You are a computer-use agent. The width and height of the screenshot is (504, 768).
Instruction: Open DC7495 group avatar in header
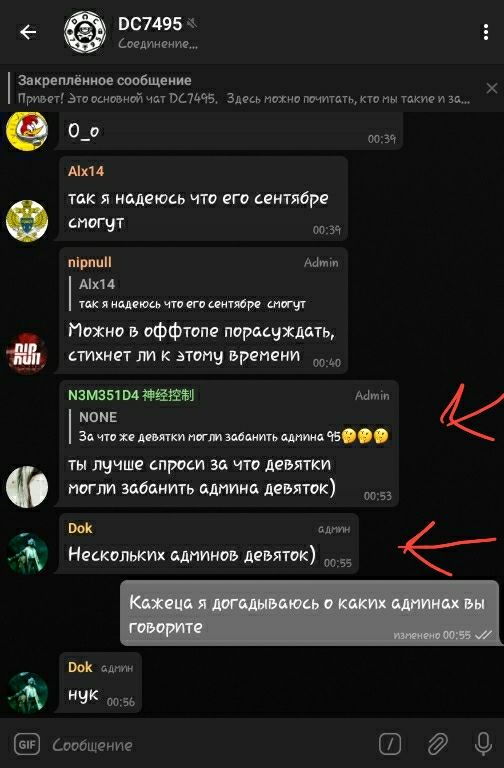[x=85, y=32]
